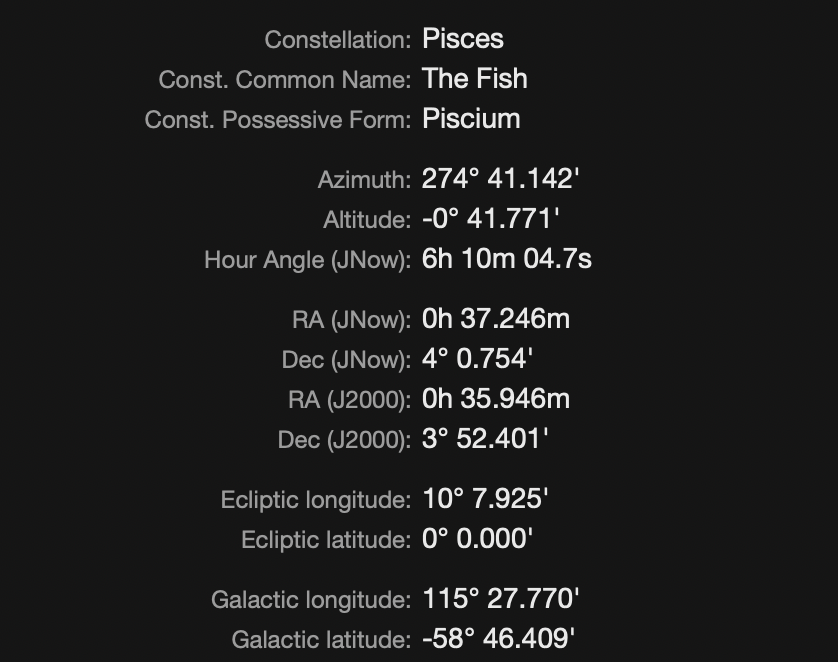Click the Constellation value Pisces
This screenshot has width=838, height=662.
coord(462,39)
